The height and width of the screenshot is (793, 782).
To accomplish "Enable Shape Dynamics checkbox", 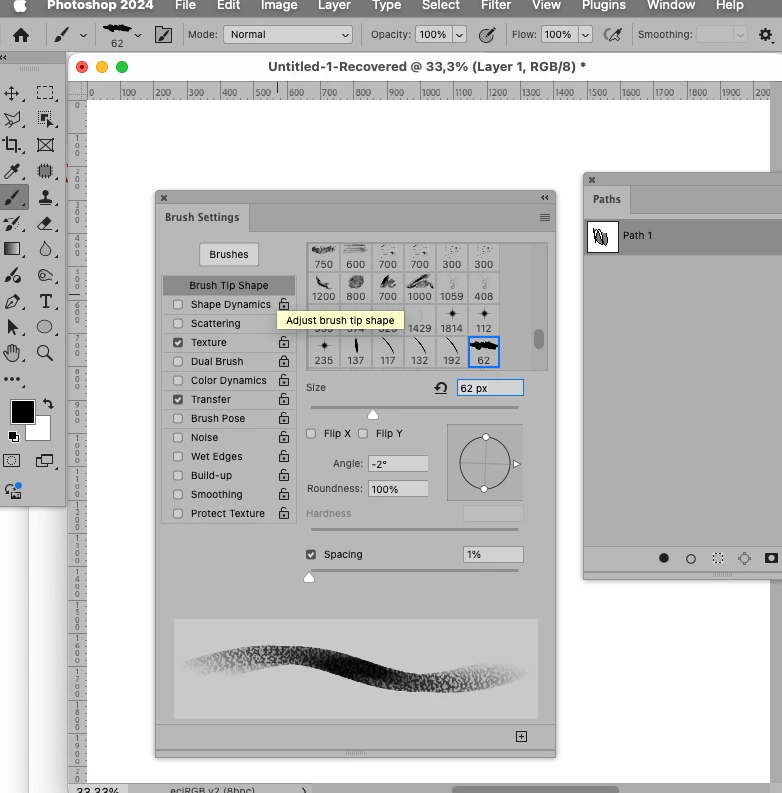I will (178, 304).
